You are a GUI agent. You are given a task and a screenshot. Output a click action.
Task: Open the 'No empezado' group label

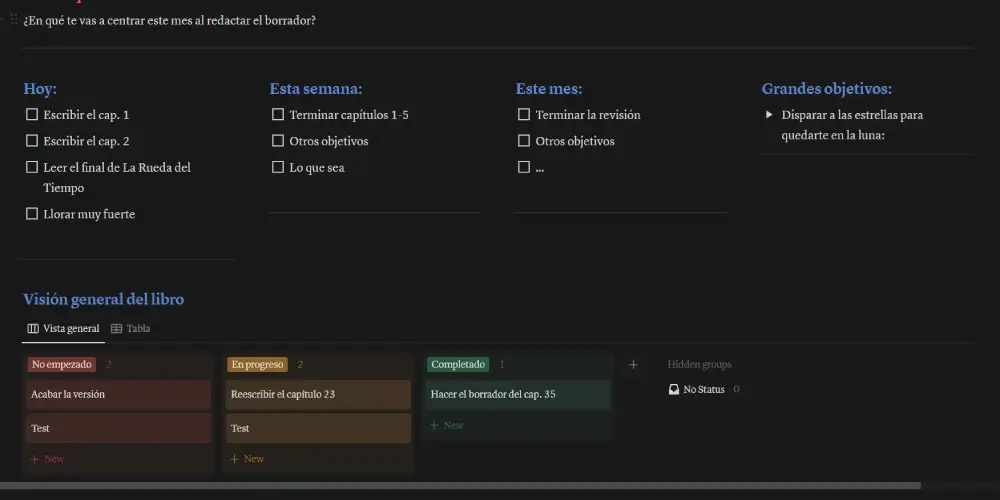pyautogui.click(x=62, y=365)
